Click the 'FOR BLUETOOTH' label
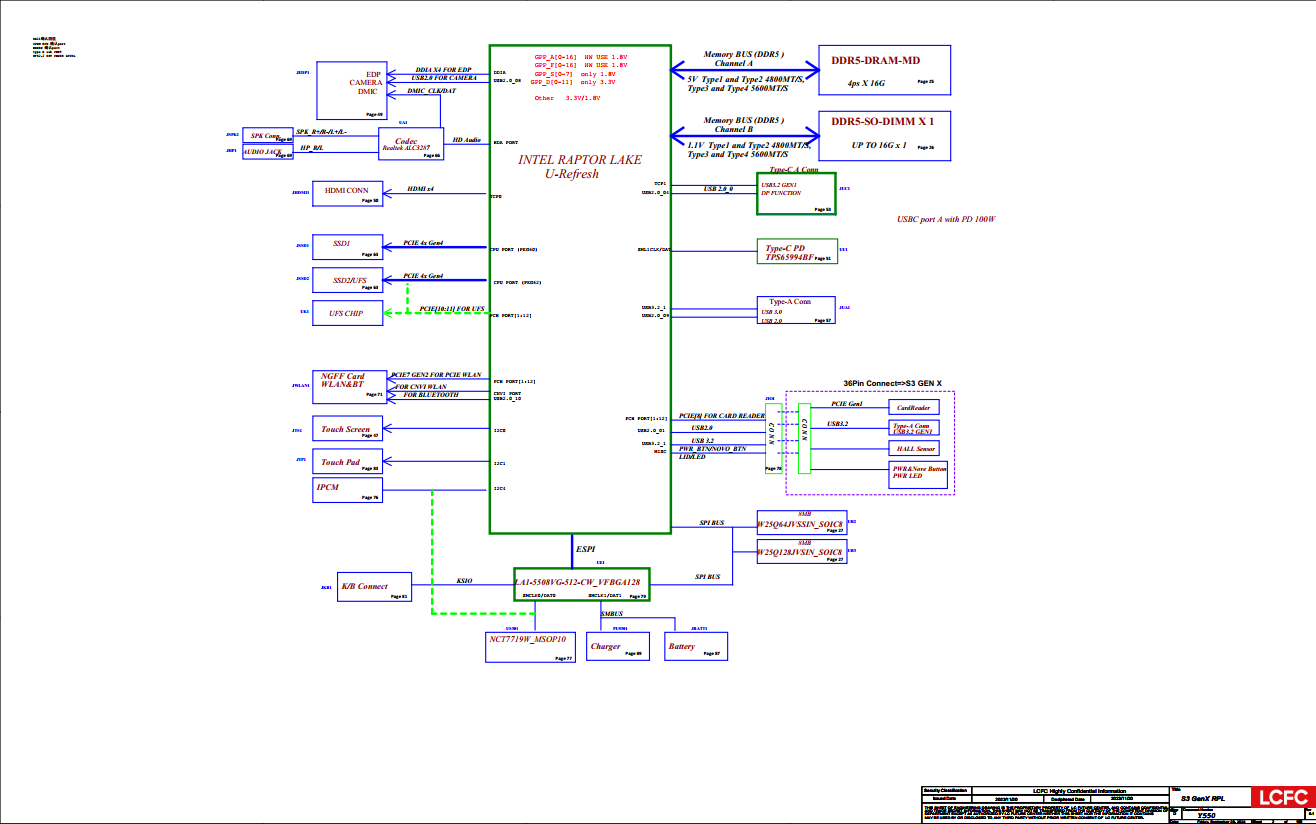This screenshot has height=824, width=1316. coord(431,395)
